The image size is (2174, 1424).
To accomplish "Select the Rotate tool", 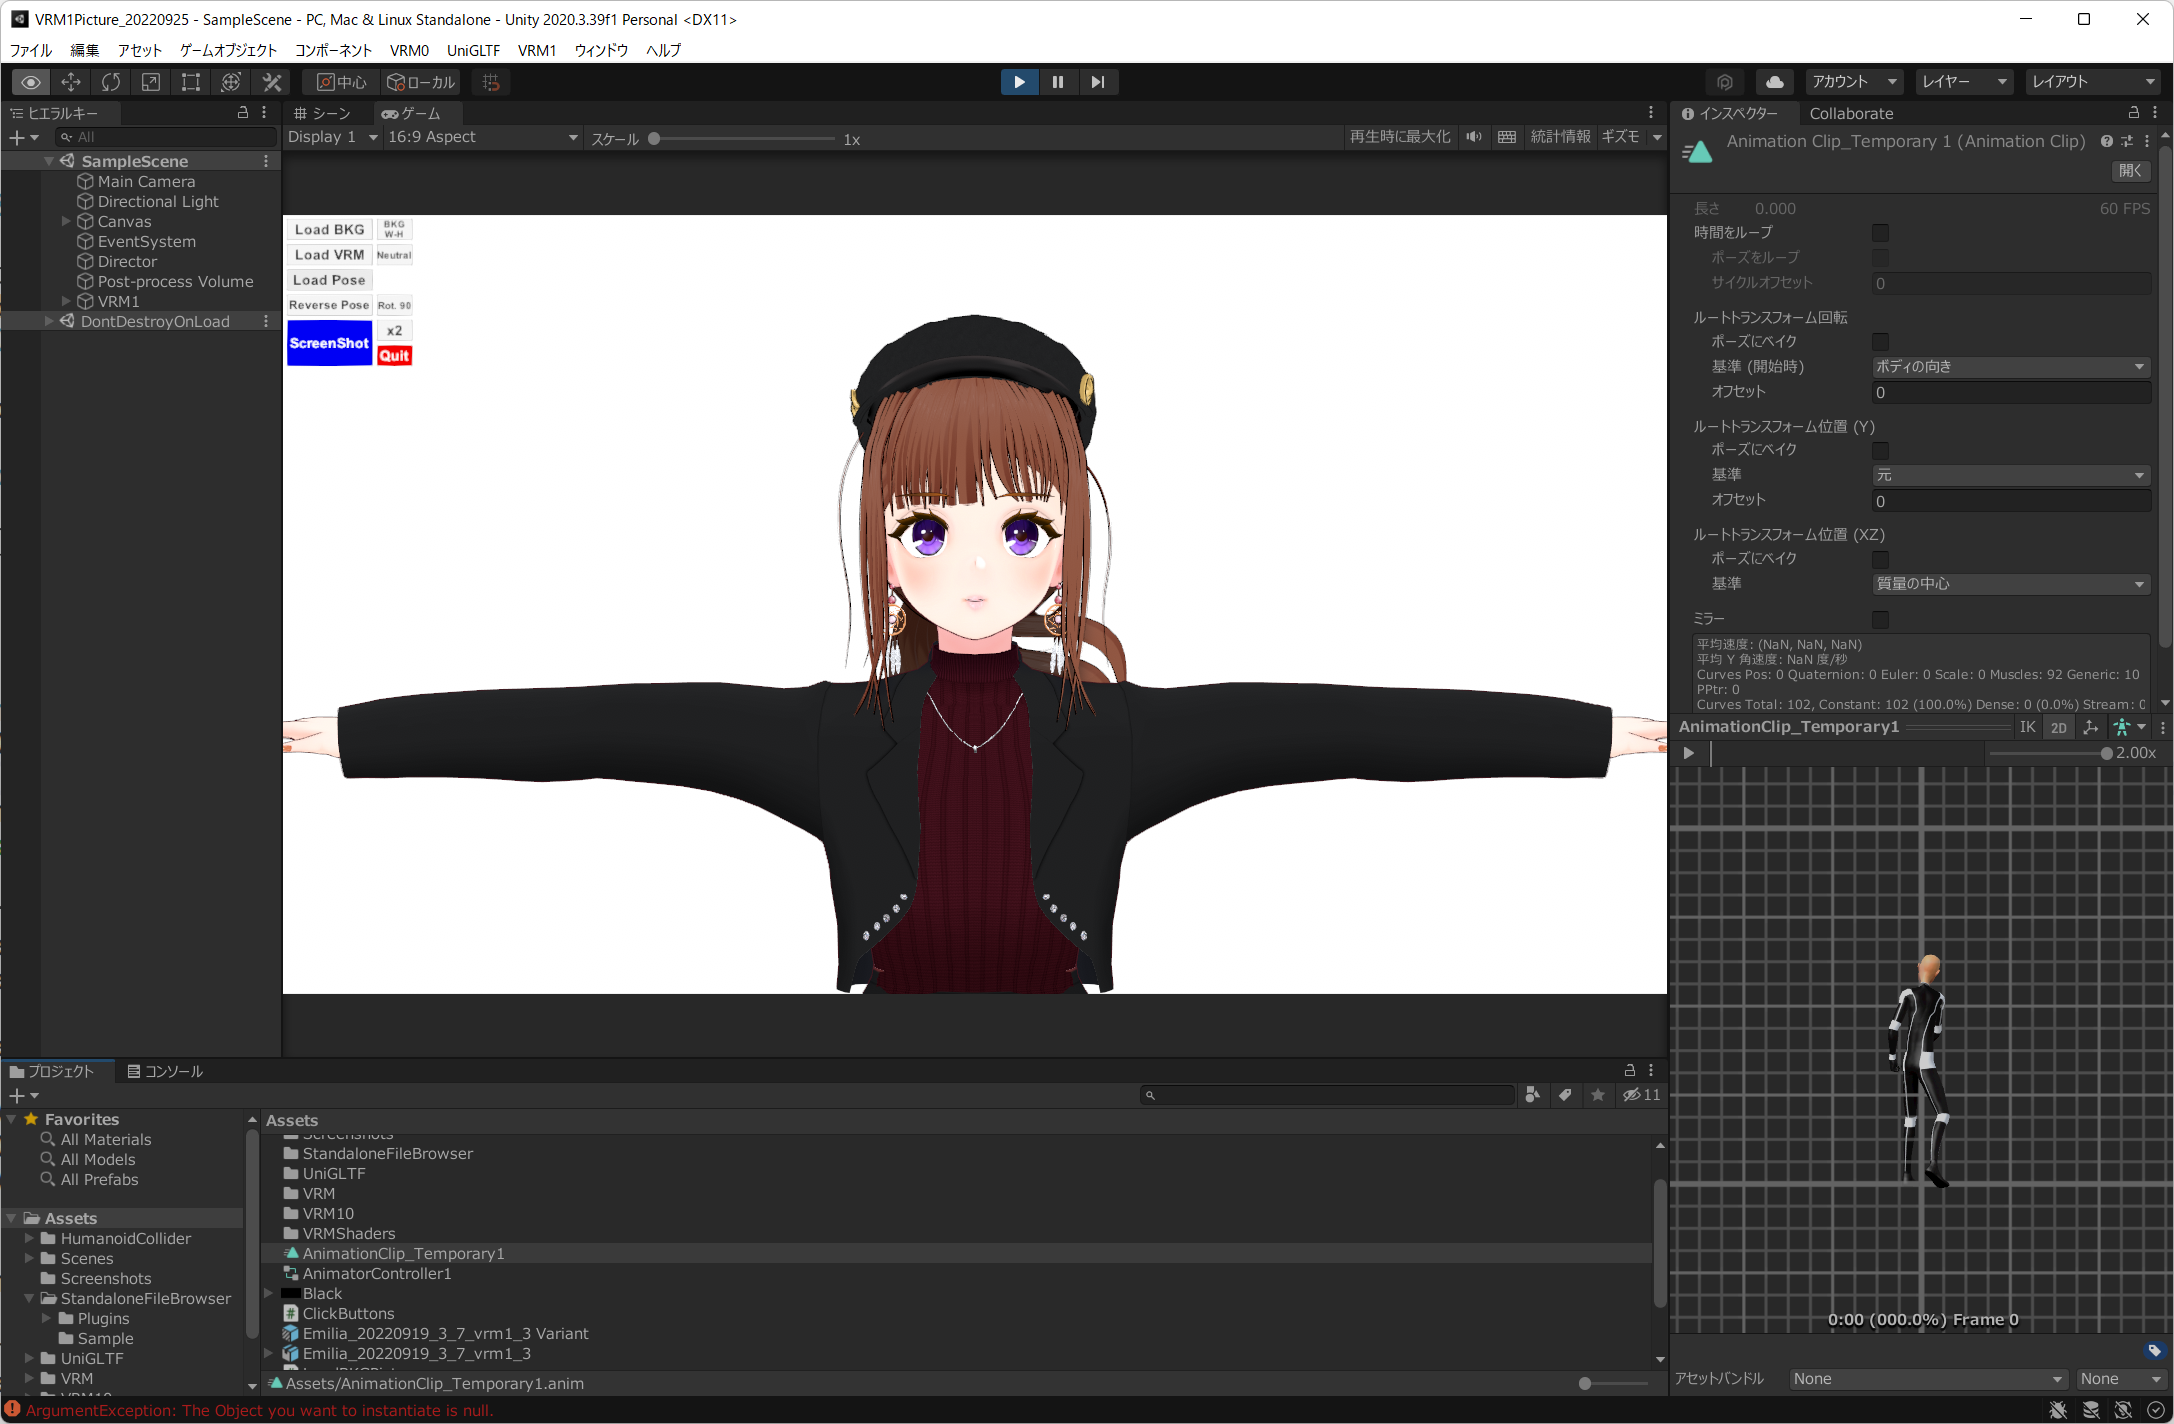I will coord(111,82).
